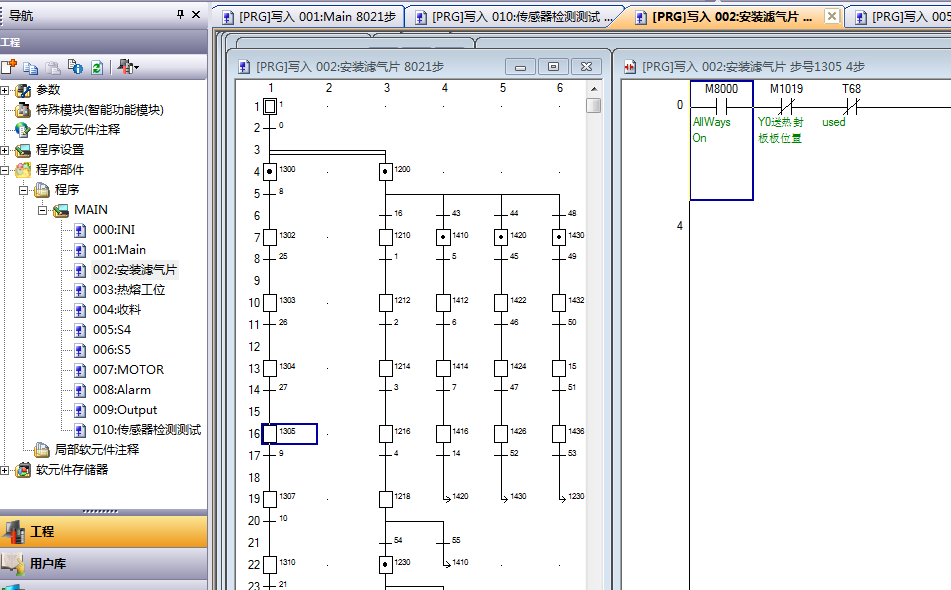Collapse the MAIN program tree node
Screen dimensions: 951x590
click(x=43, y=210)
